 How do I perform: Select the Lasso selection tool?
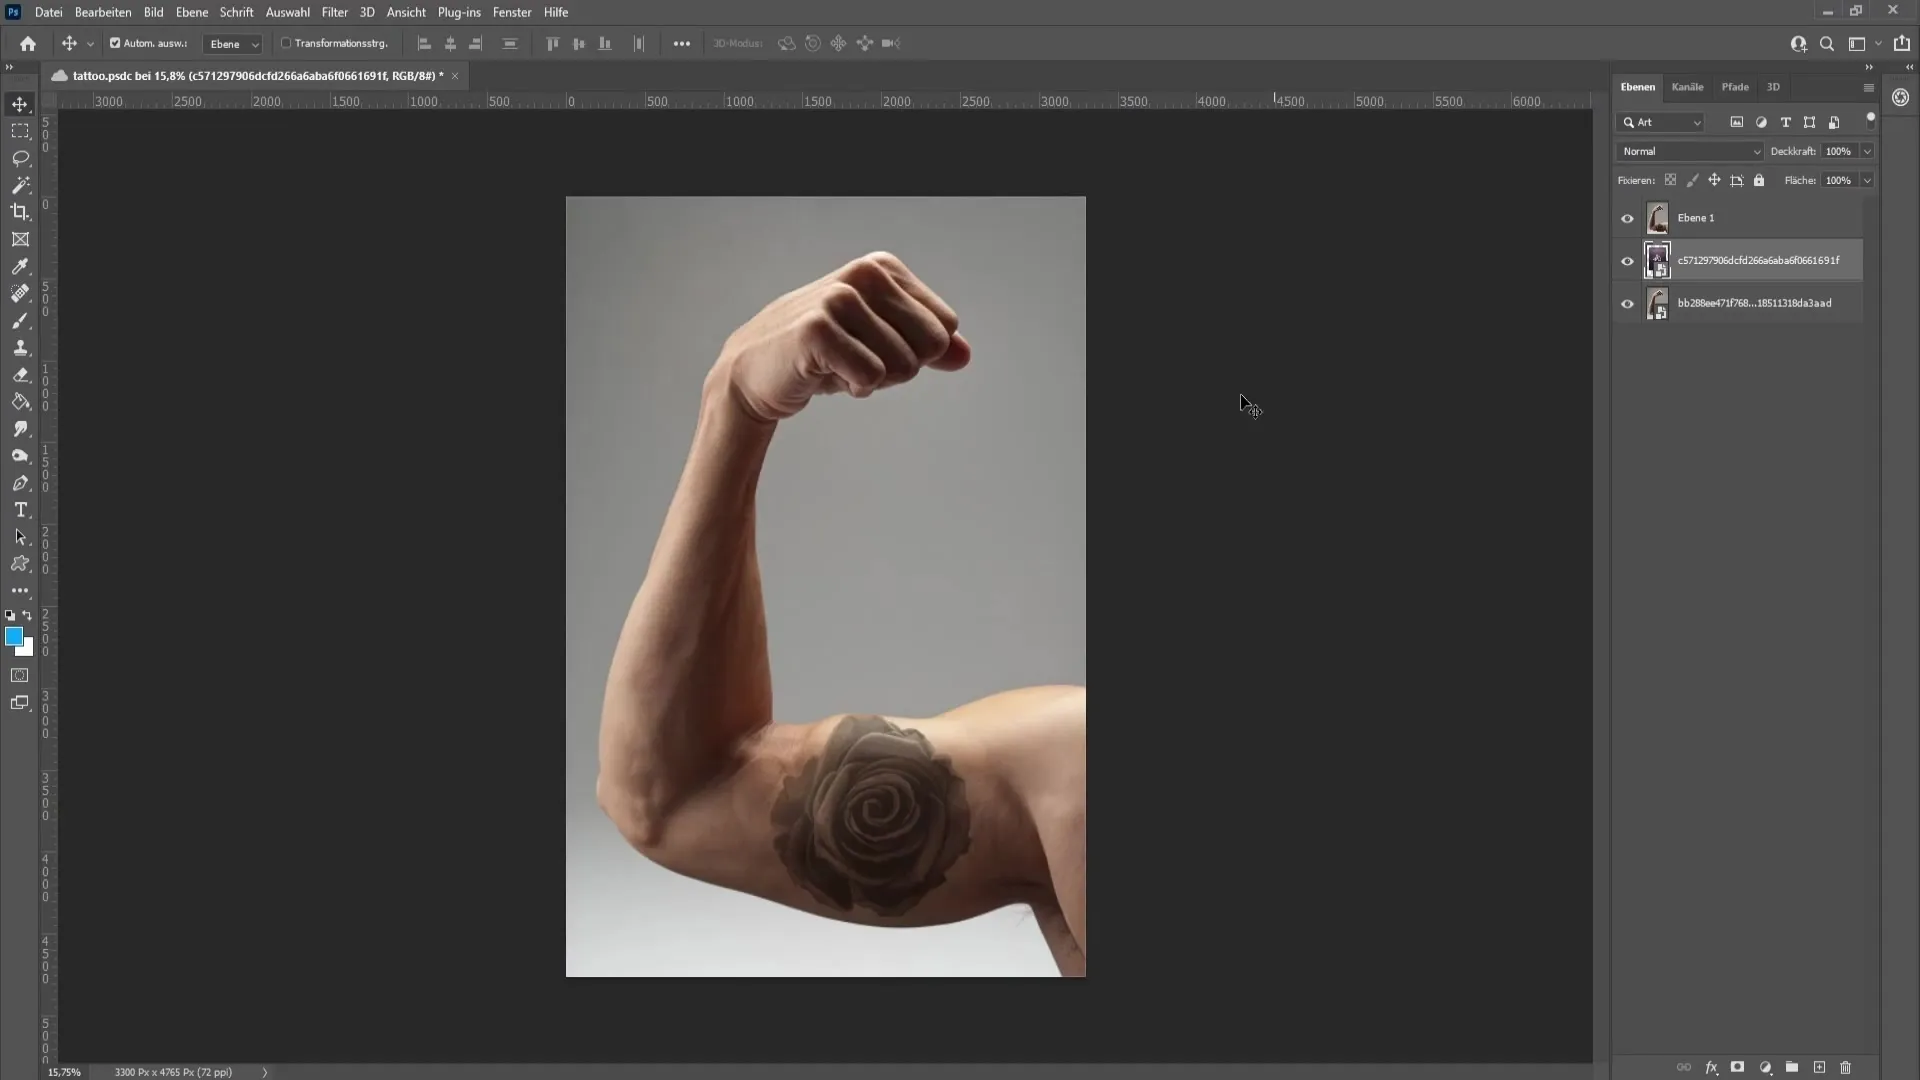click(20, 157)
